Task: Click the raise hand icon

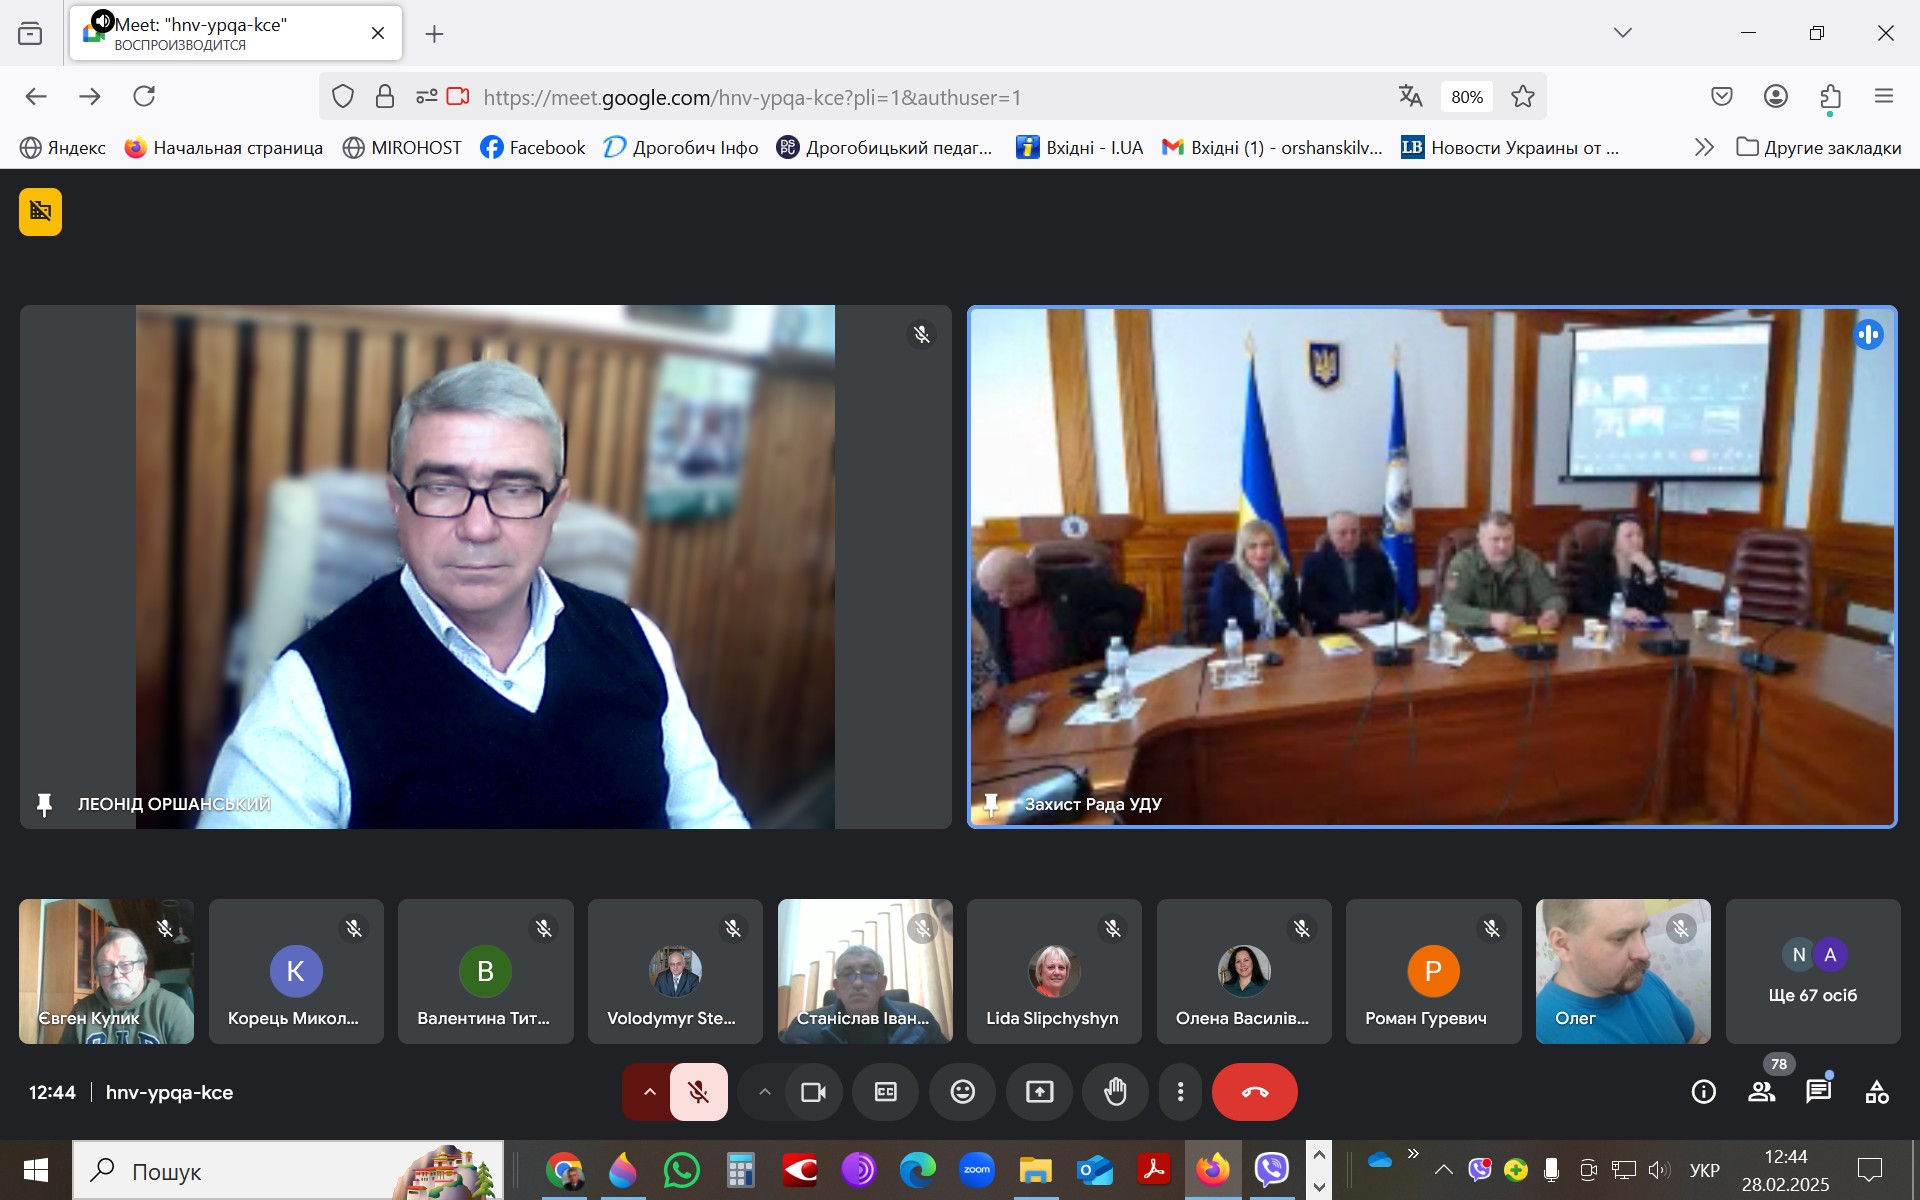Action: [x=1116, y=1092]
